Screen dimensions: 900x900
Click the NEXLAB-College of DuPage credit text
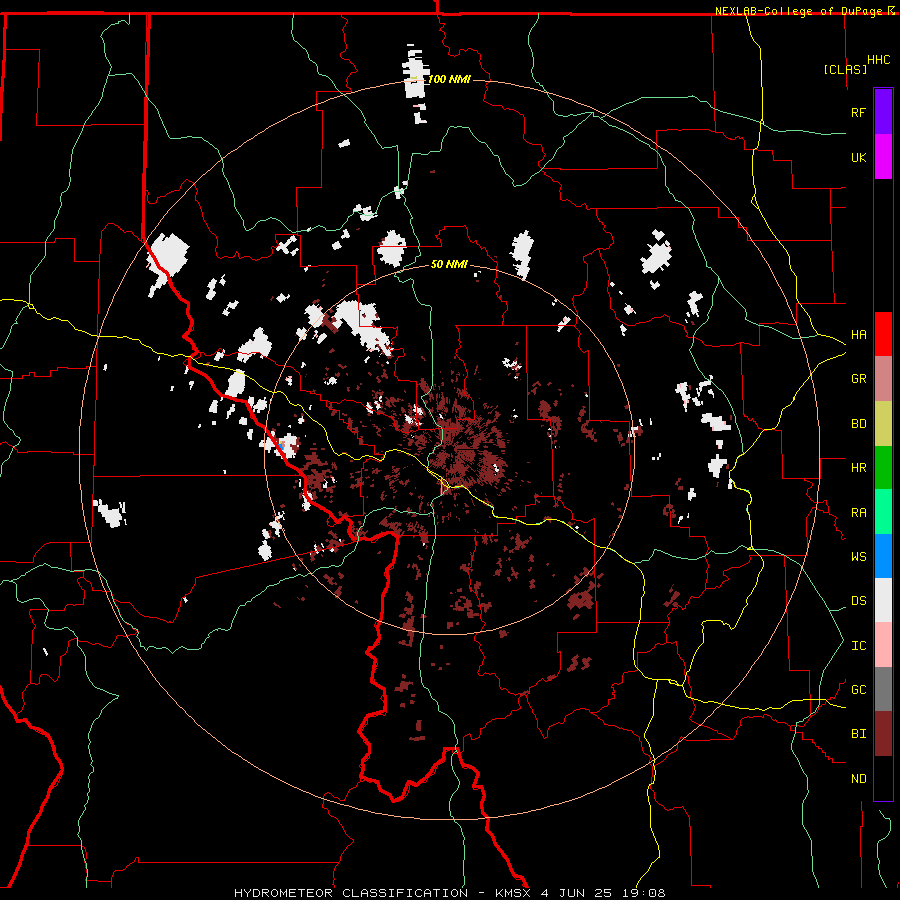(800, 11)
